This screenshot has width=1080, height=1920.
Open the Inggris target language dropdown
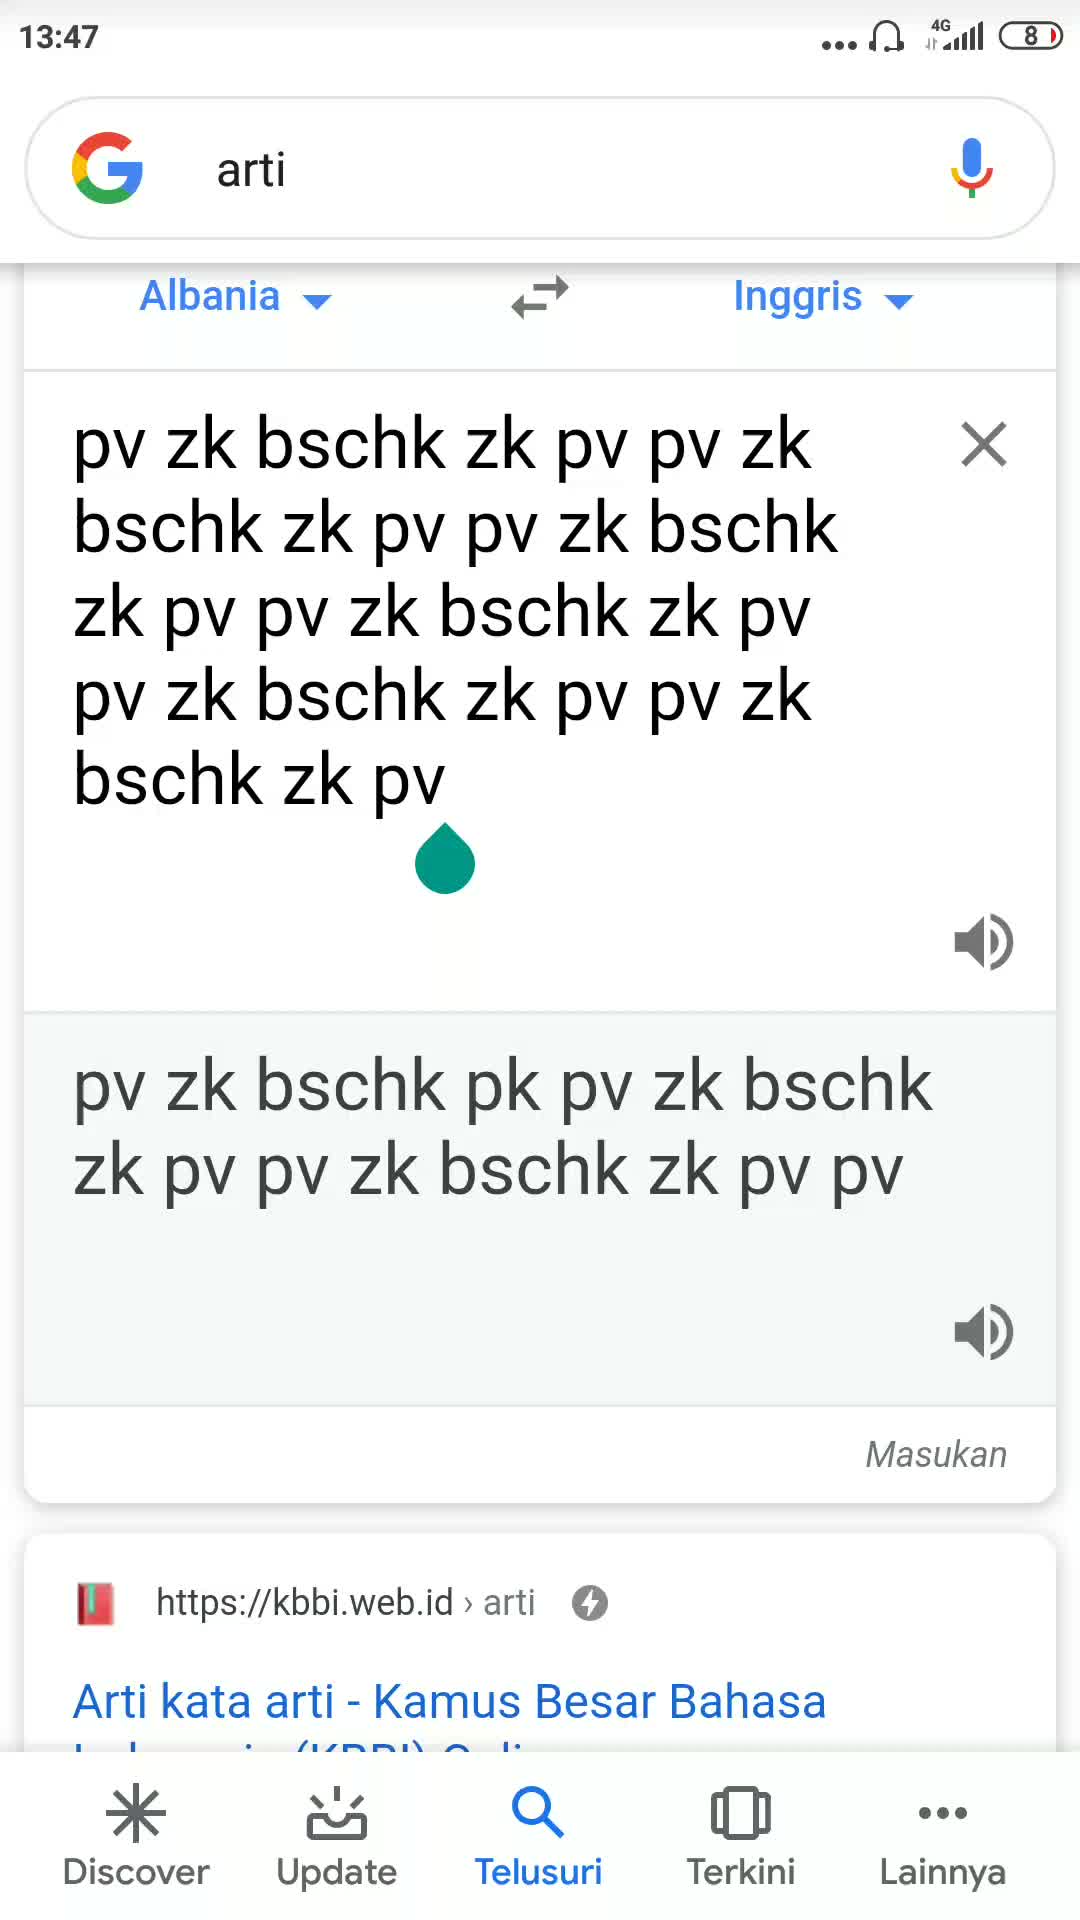click(x=822, y=297)
